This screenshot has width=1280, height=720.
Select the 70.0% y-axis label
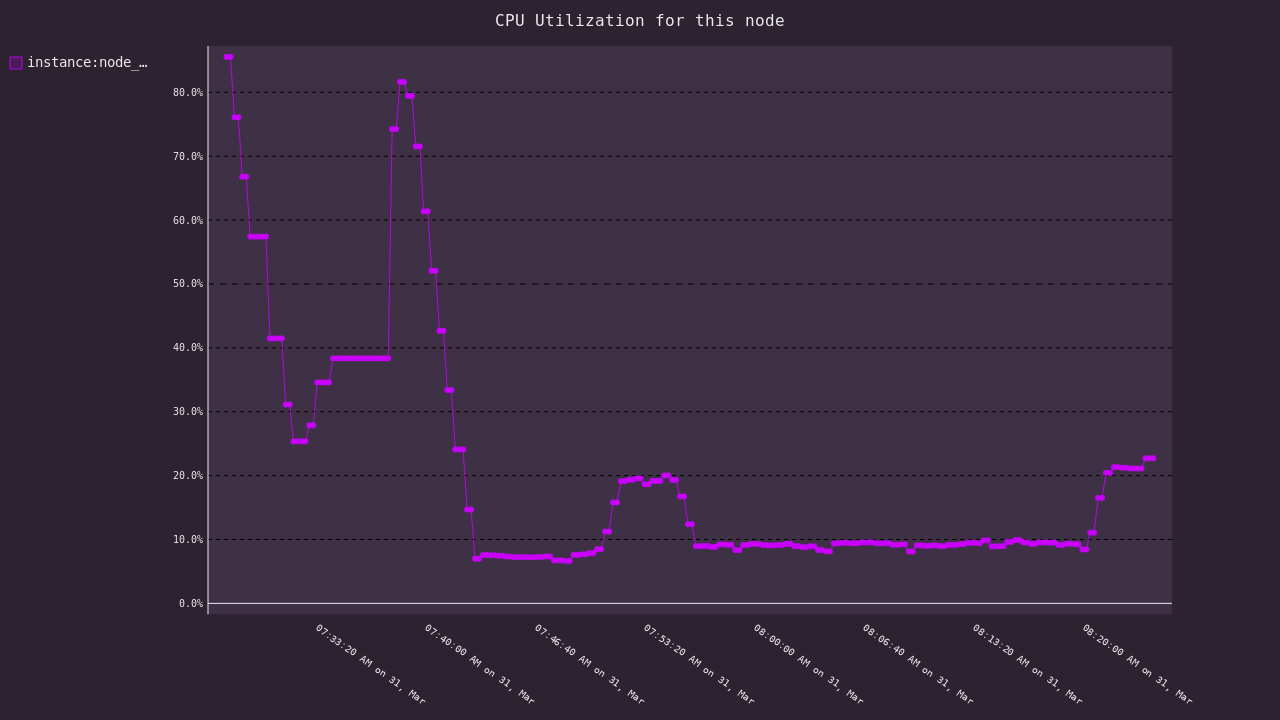tap(188, 156)
